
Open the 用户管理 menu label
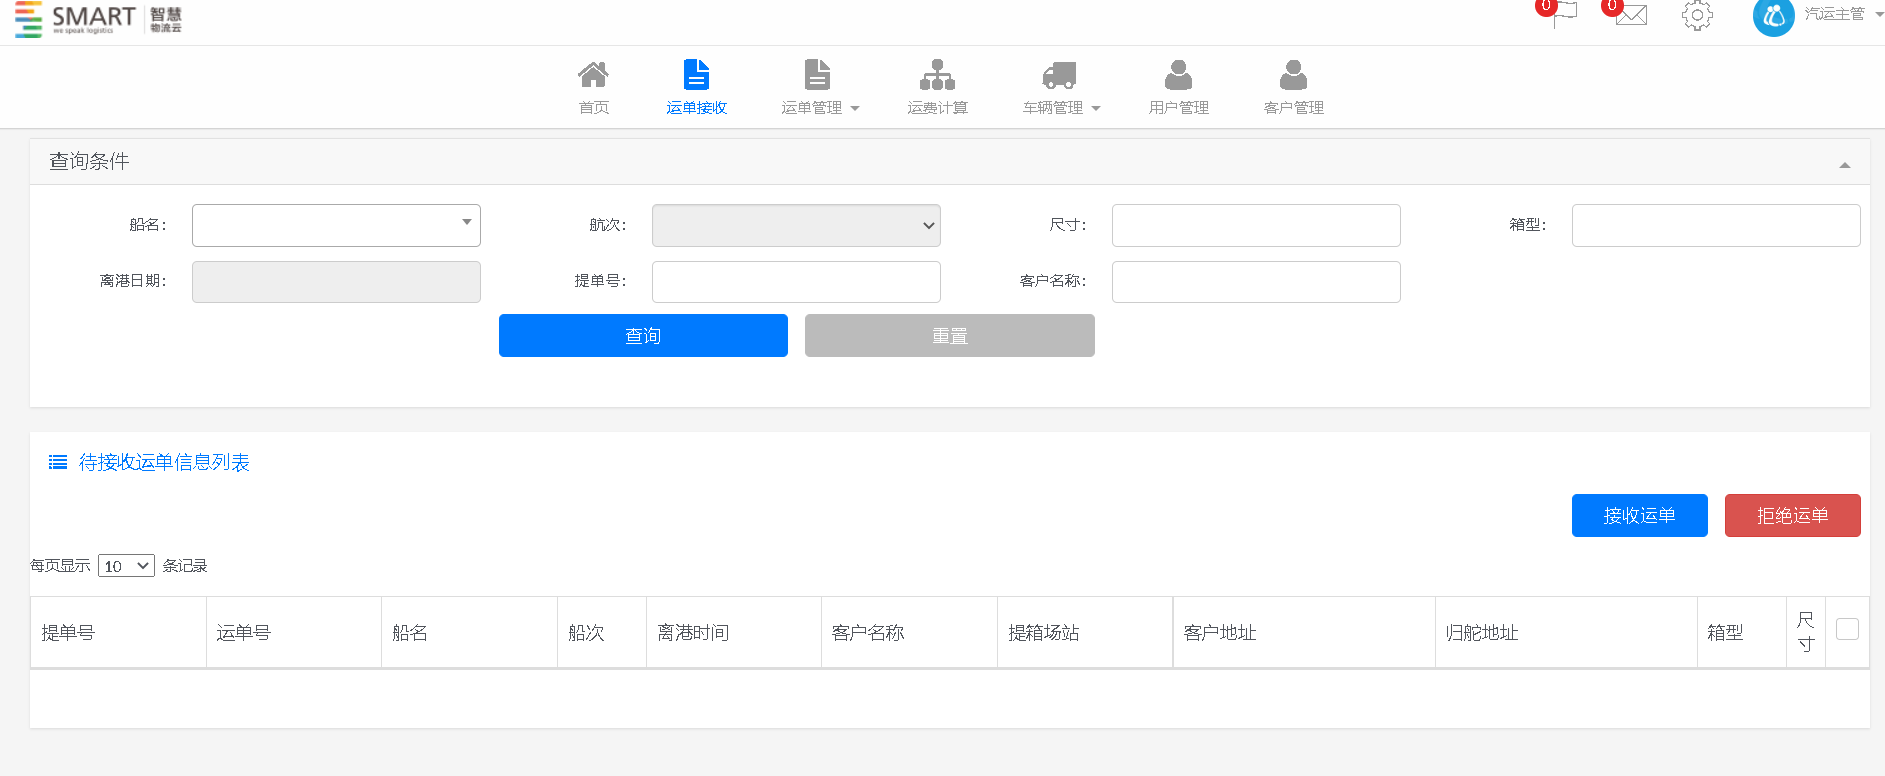click(x=1179, y=108)
